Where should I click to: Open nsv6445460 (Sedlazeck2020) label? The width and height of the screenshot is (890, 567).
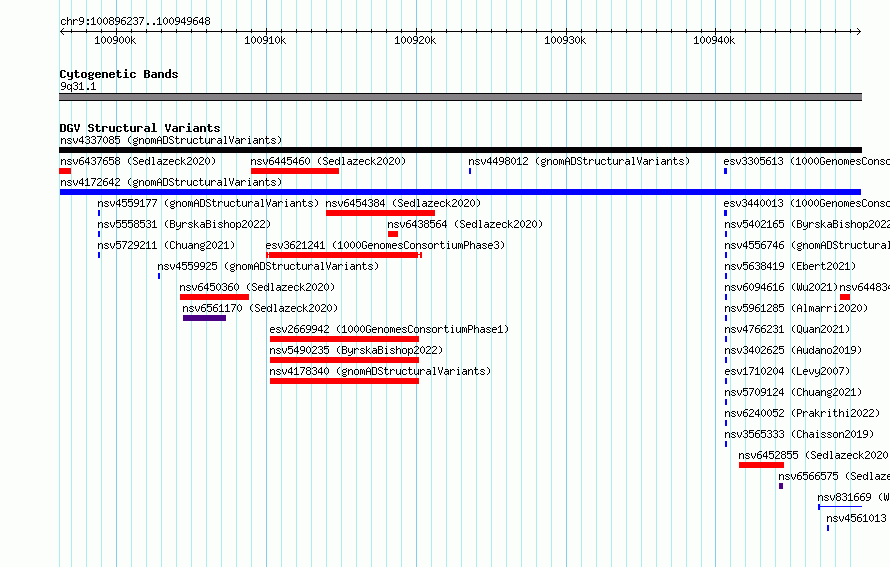coord(328,161)
